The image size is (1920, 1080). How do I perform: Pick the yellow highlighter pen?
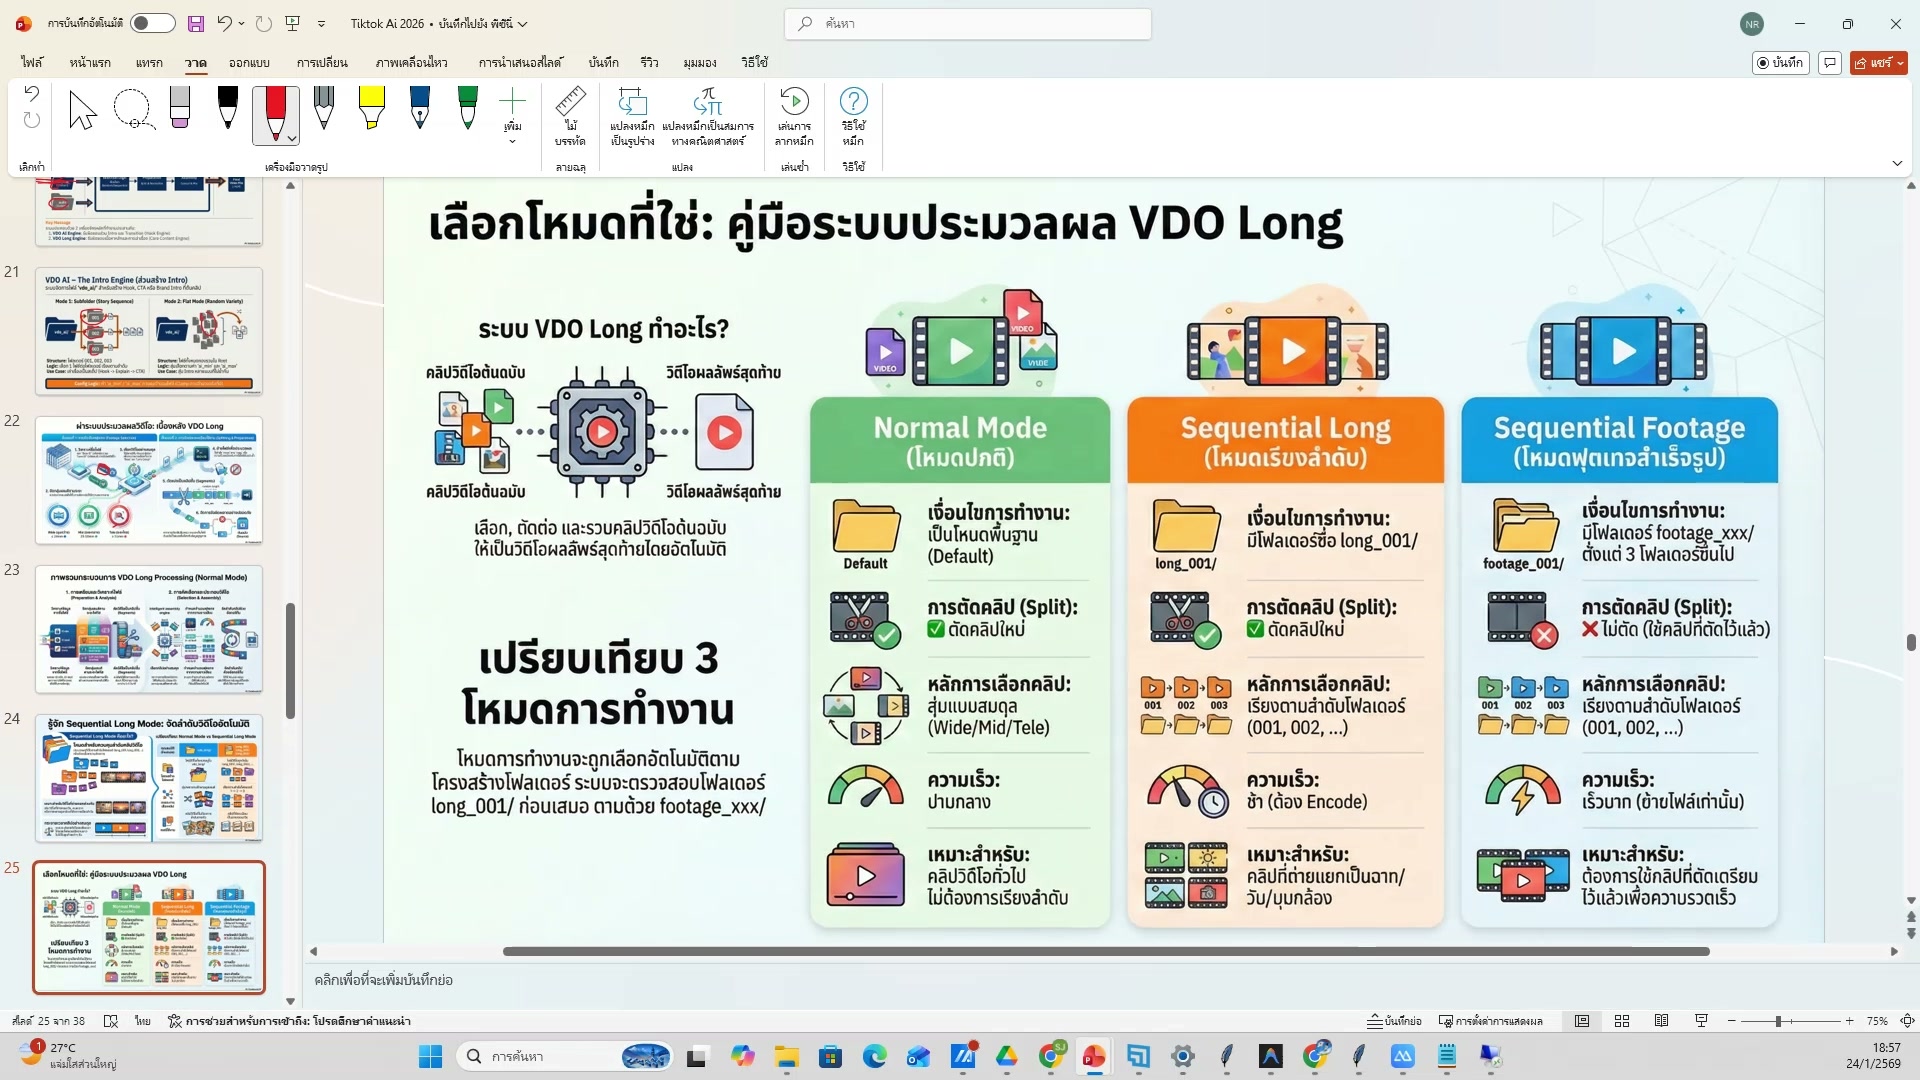click(x=371, y=108)
